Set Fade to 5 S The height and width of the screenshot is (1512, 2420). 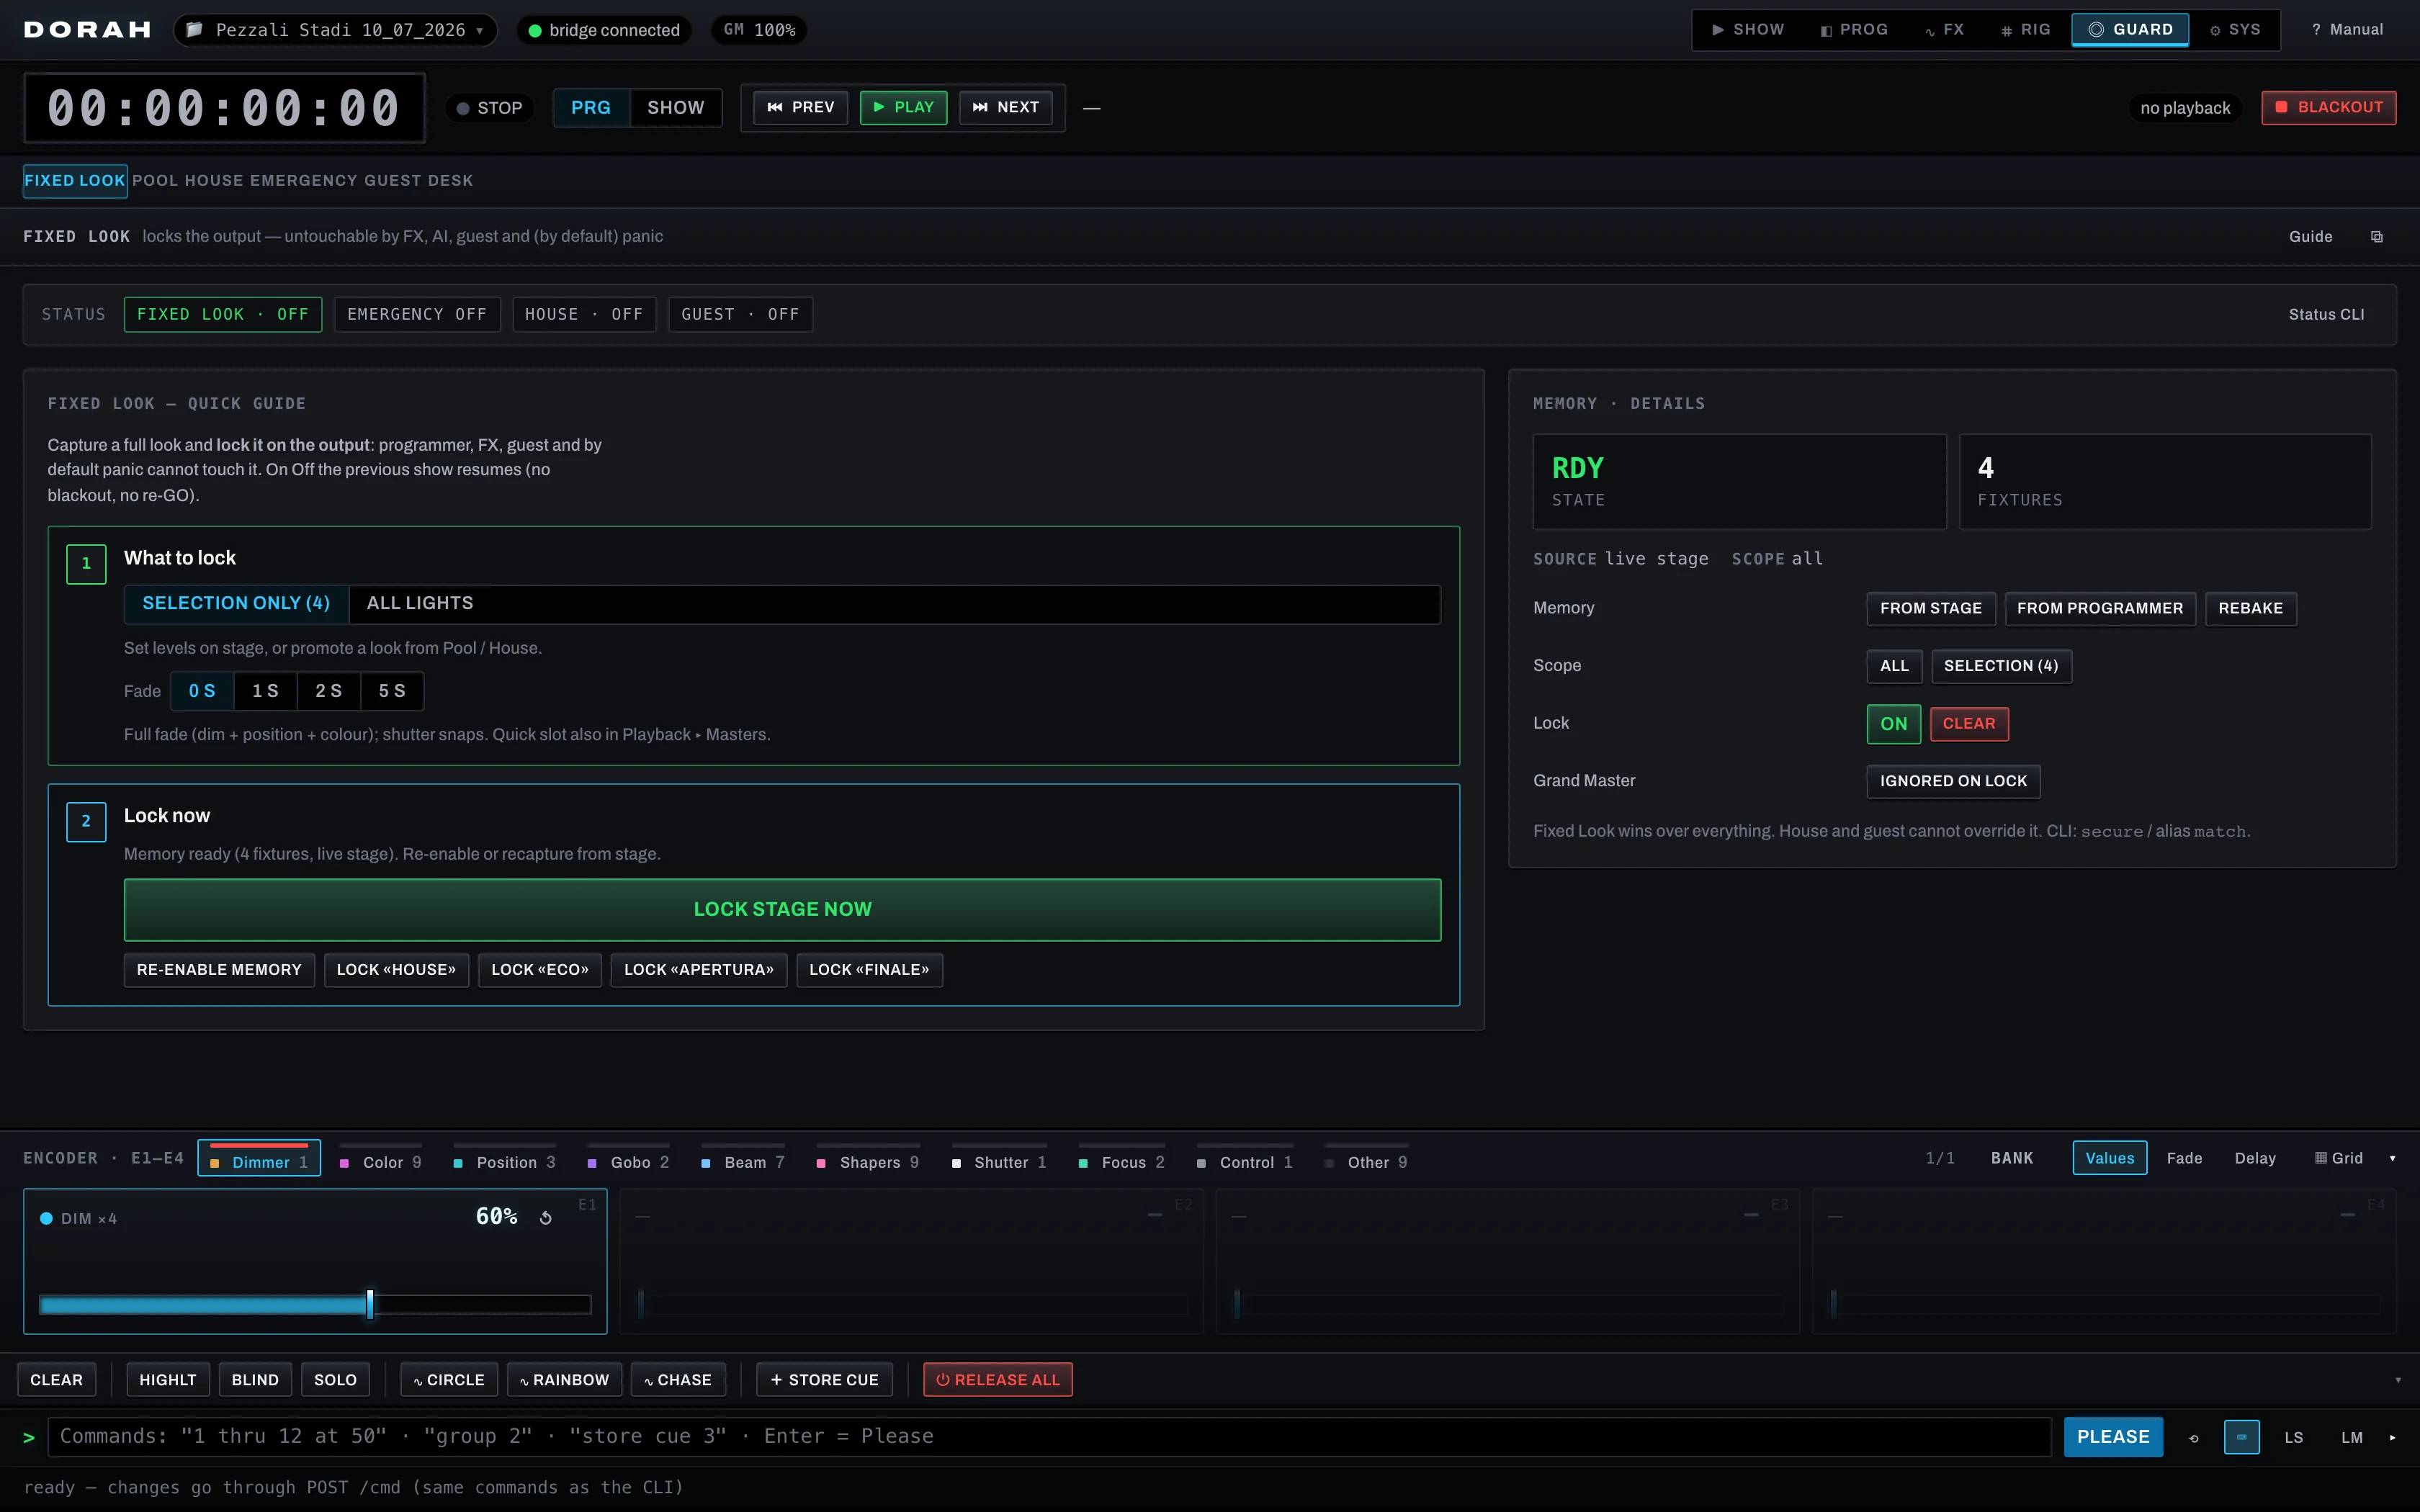pos(392,692)
